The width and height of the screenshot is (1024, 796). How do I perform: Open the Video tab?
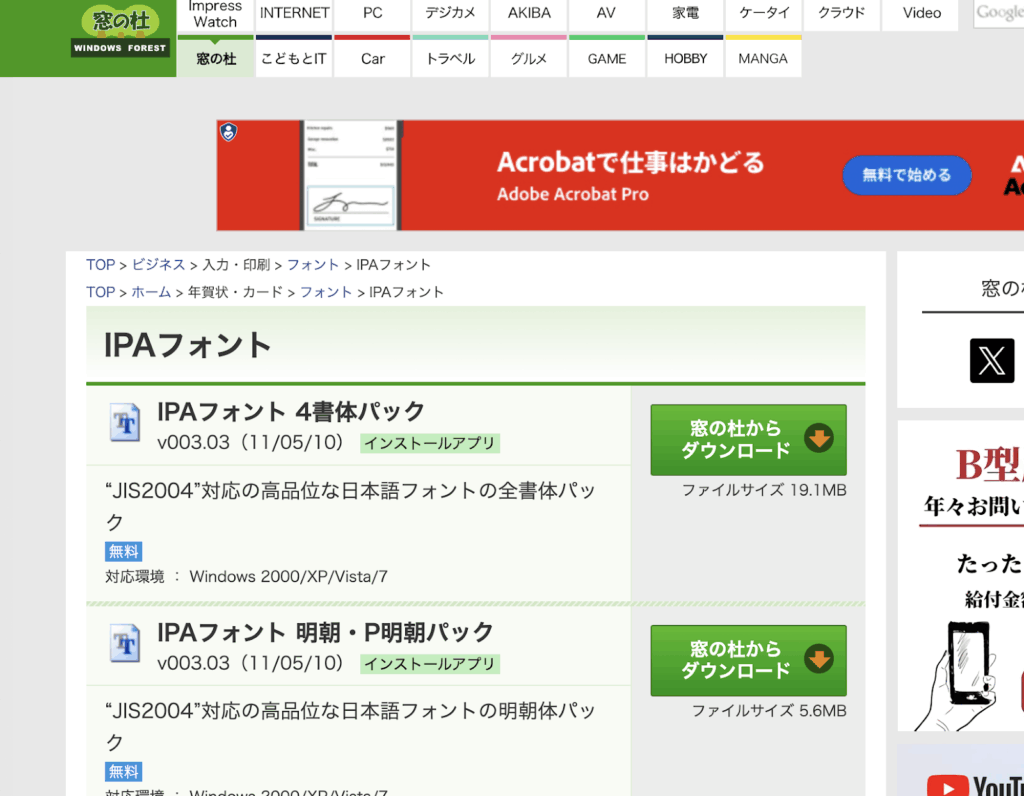[921, 13]
